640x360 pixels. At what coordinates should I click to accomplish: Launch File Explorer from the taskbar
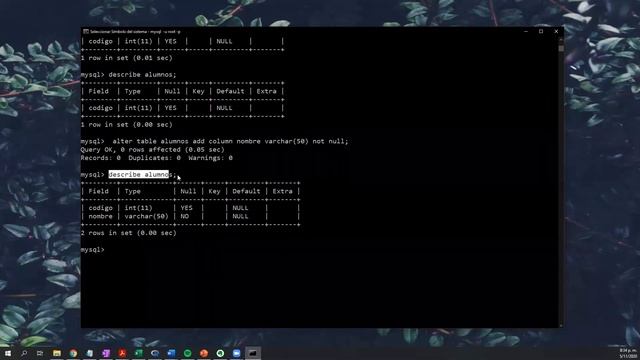pyautogui.click(x=57, y=353)
